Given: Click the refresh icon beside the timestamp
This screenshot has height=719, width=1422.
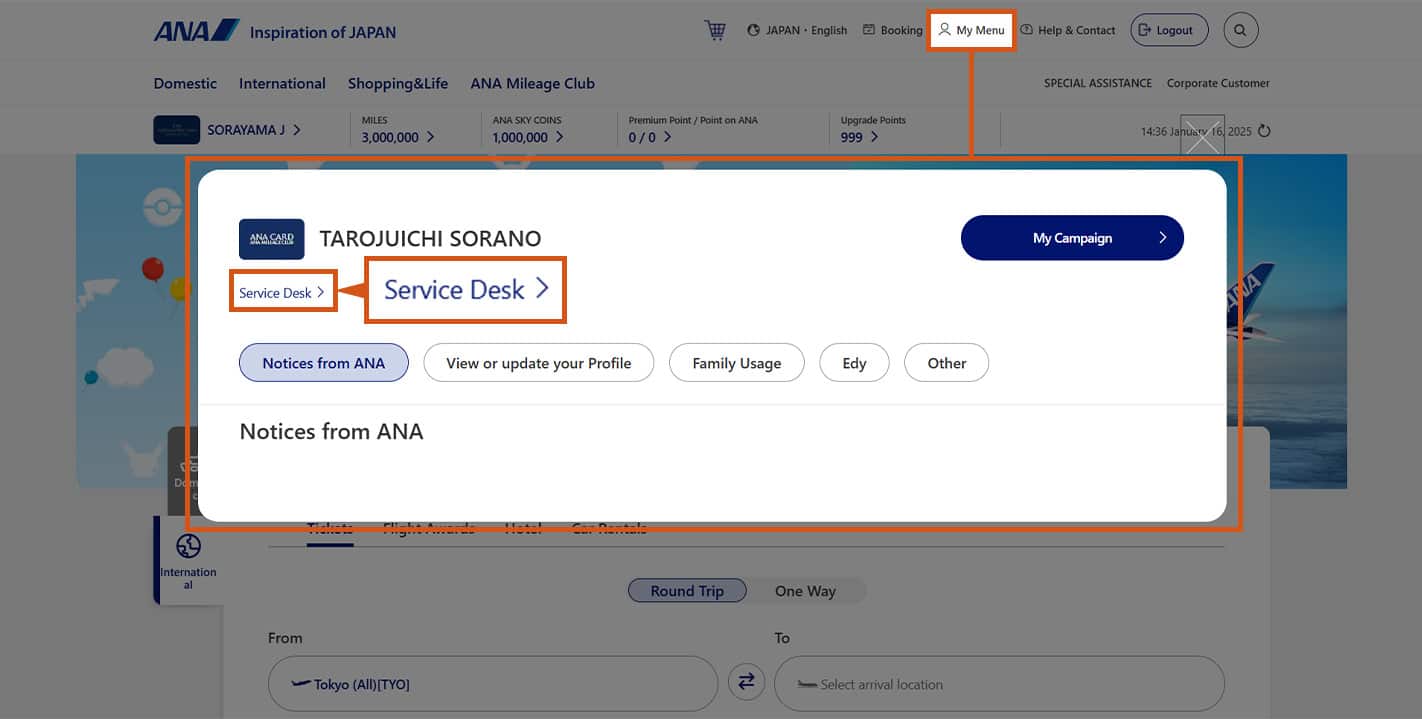Looking at the screenshot, I should [x=1264, y=131].
